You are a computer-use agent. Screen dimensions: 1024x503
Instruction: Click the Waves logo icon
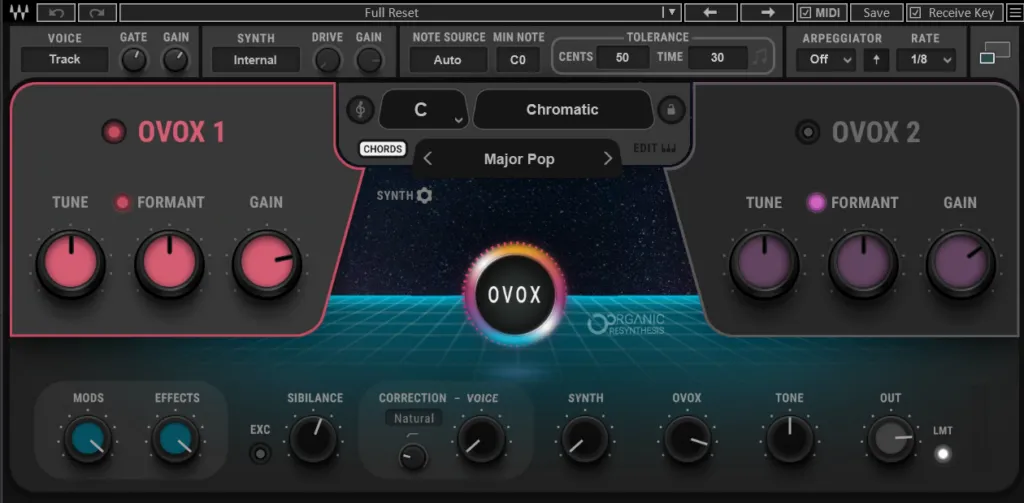18,12
